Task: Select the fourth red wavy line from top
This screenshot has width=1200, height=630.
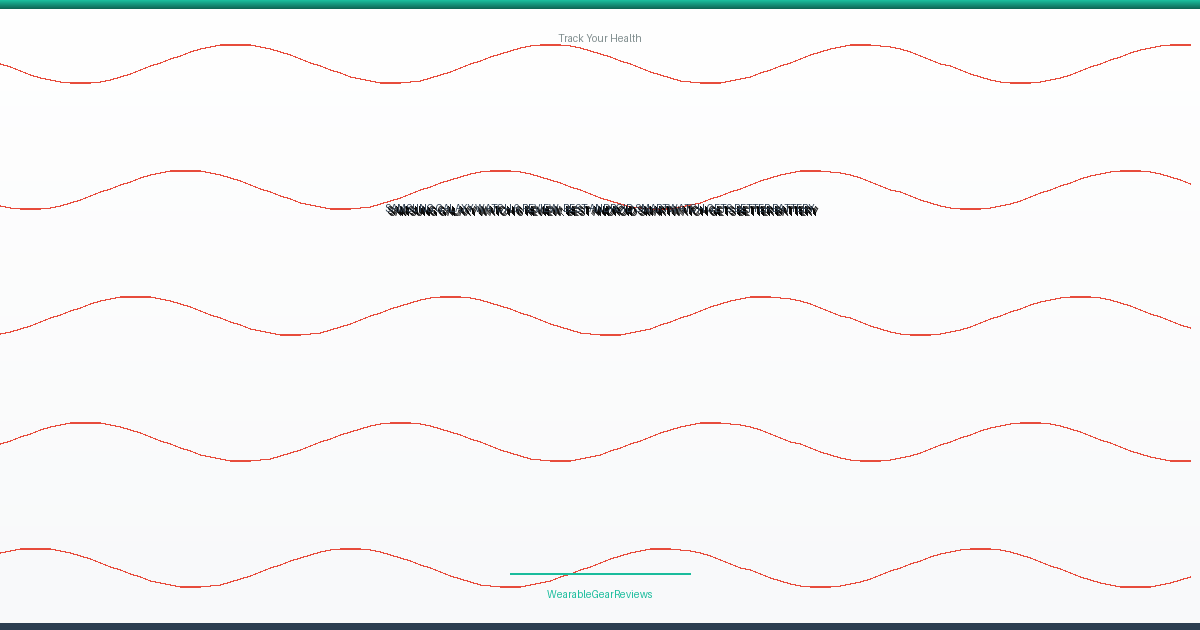Action: [600, 442]
